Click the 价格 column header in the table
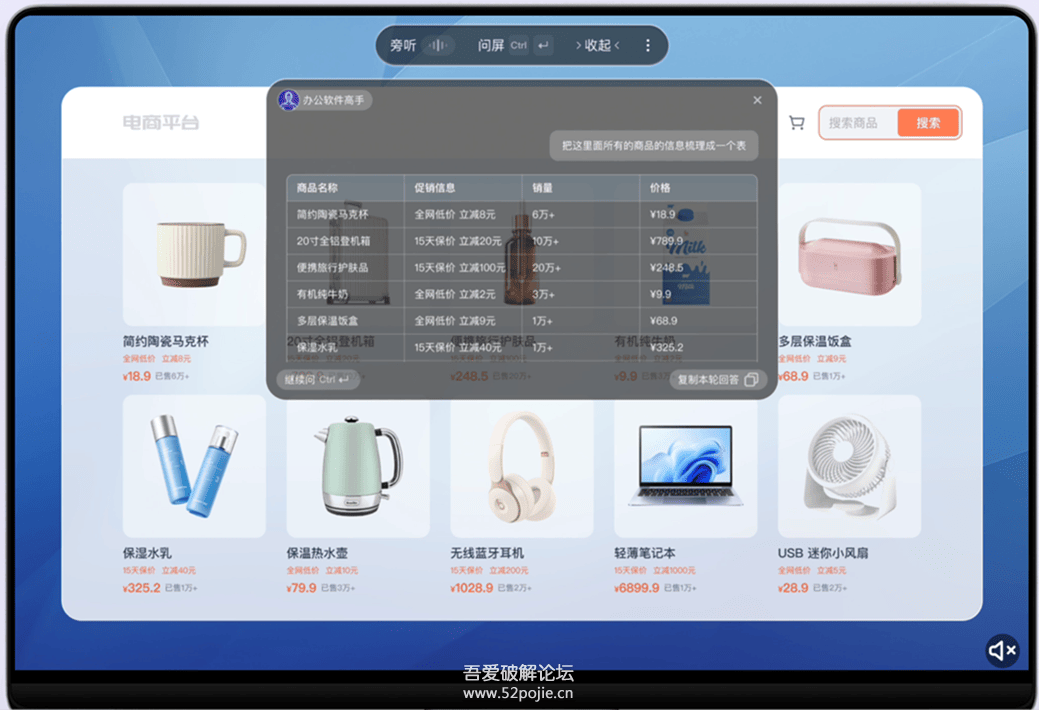The width and height of the screenshot is (1039, 710). 659,189
